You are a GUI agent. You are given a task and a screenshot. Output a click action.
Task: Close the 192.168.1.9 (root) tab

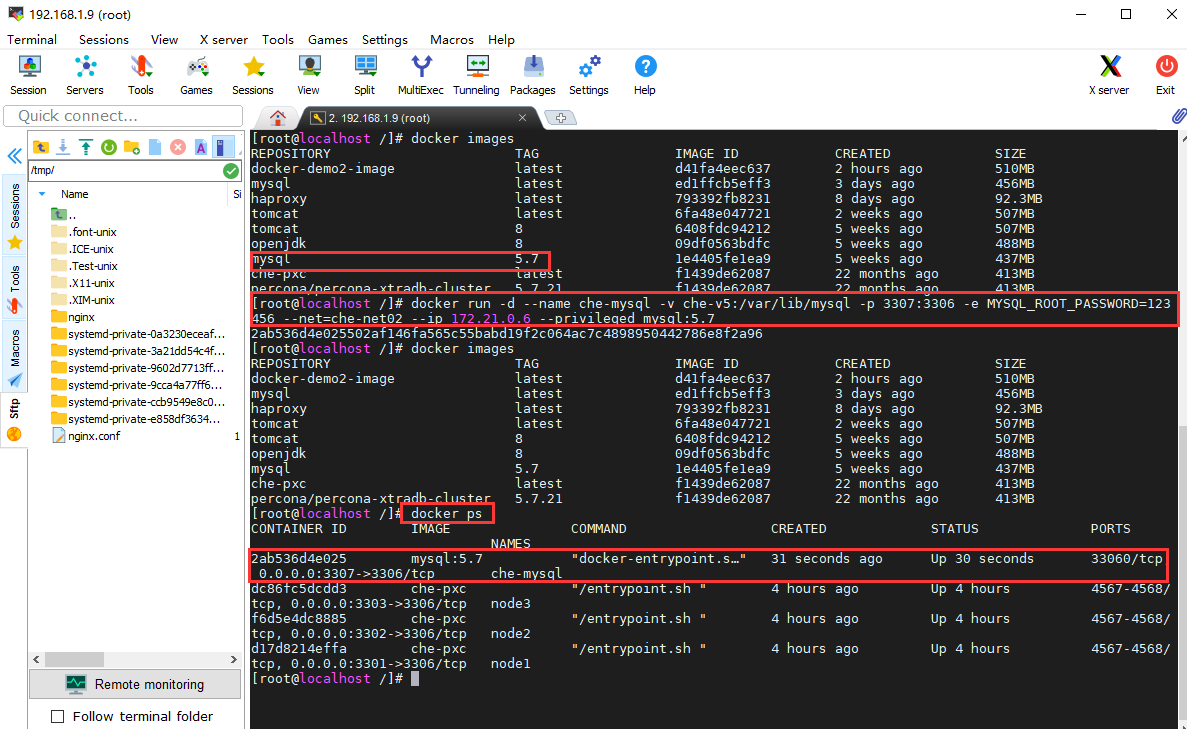(522, 117)
